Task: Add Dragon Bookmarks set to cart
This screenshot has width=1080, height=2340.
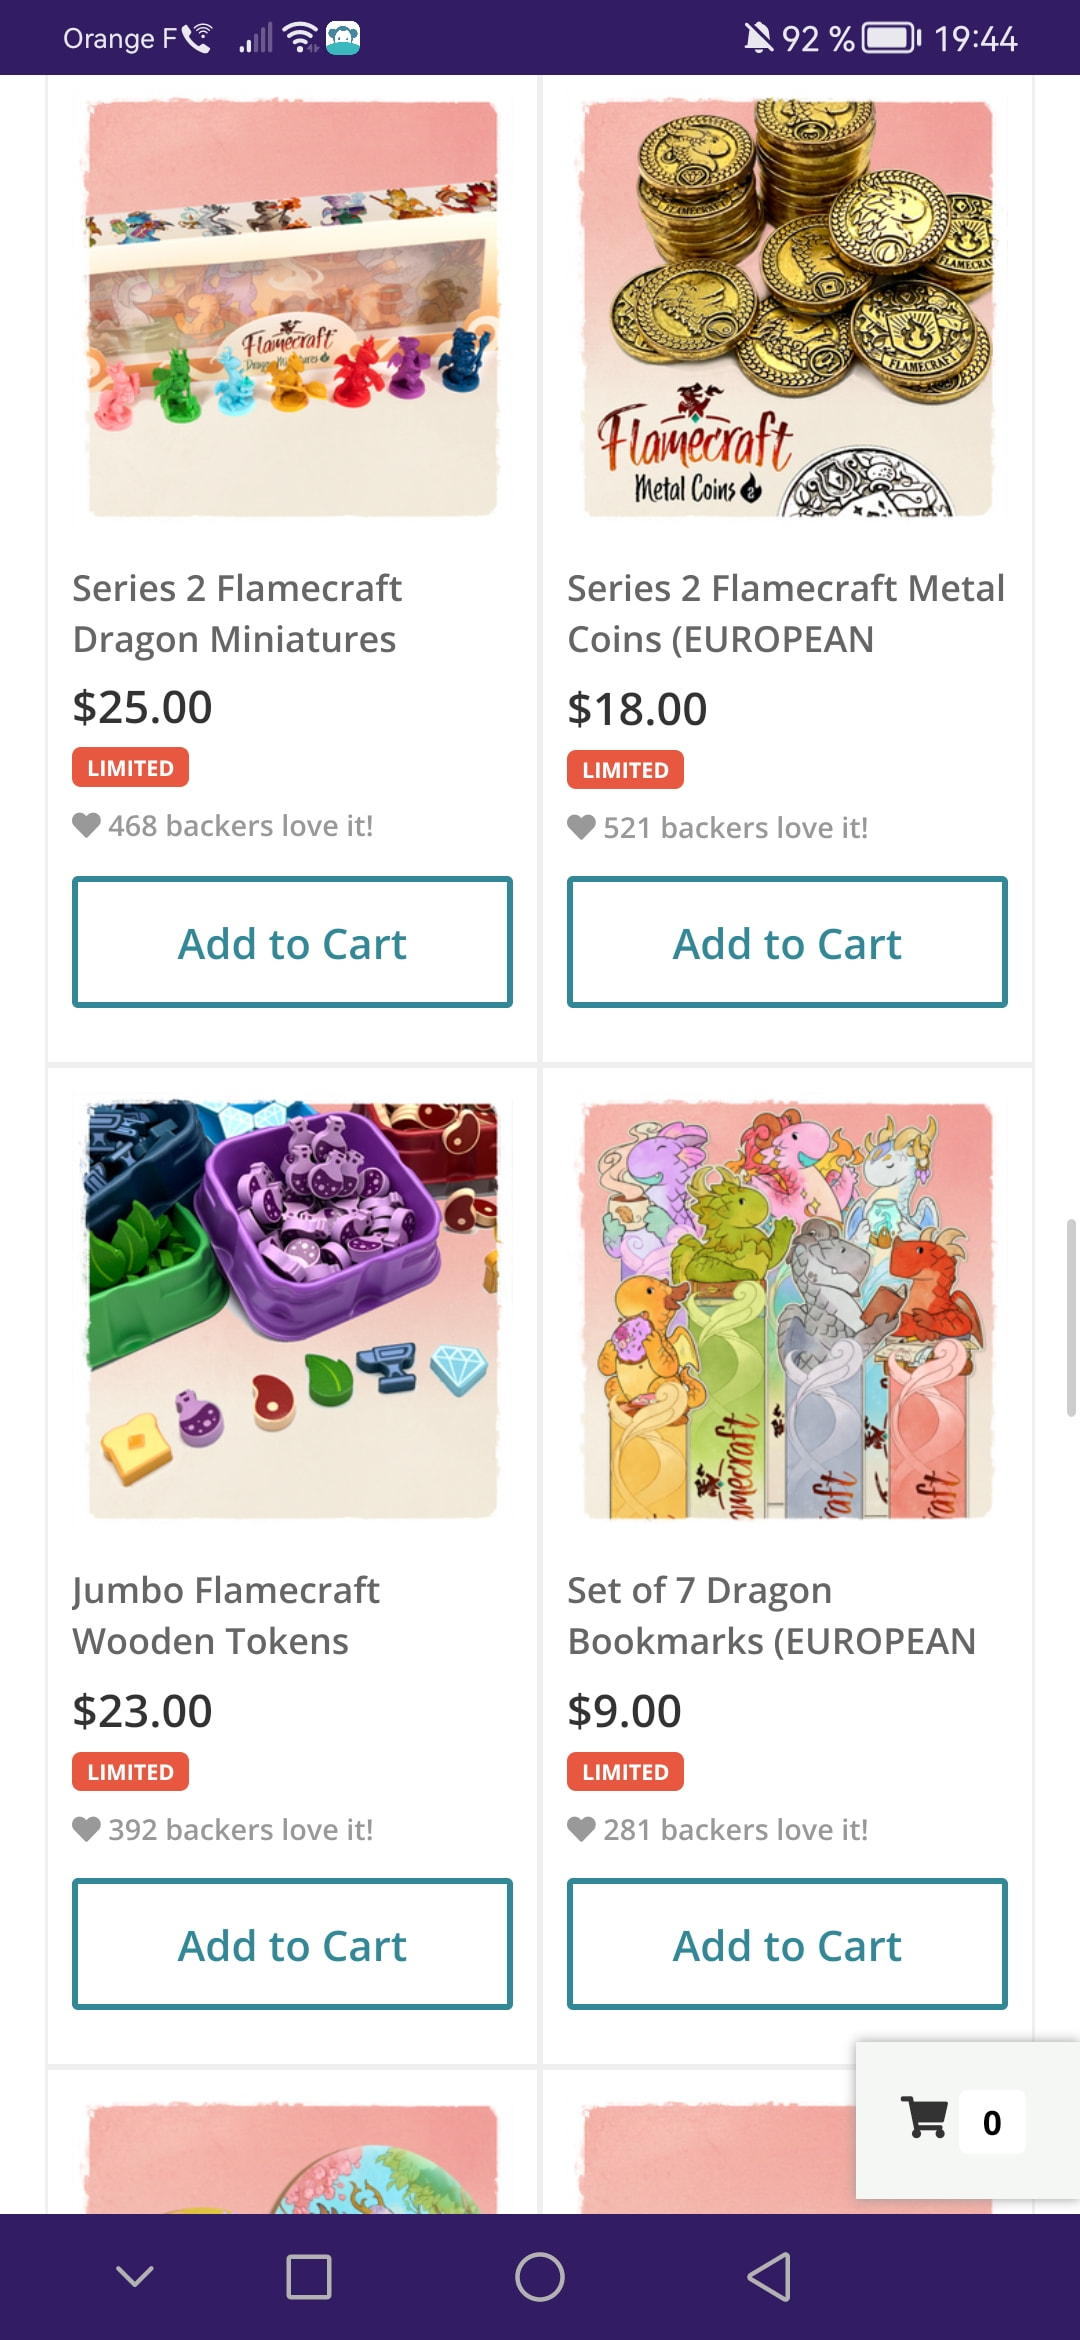Action: [787, 1944]
